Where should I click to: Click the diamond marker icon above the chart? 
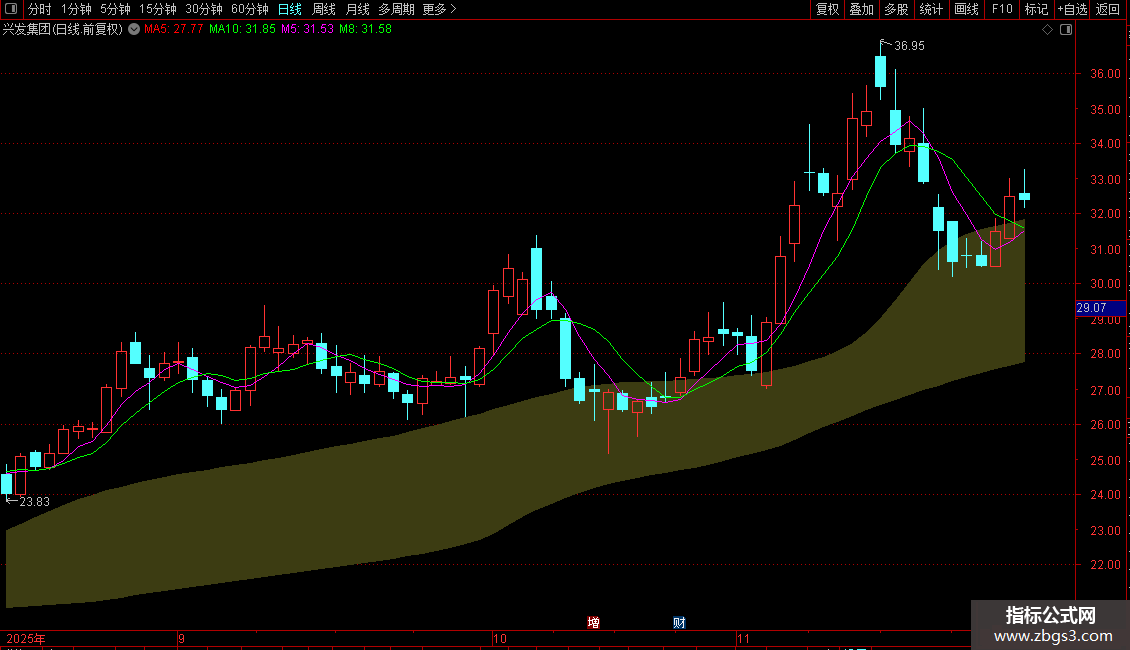(x=1048, y=30)
